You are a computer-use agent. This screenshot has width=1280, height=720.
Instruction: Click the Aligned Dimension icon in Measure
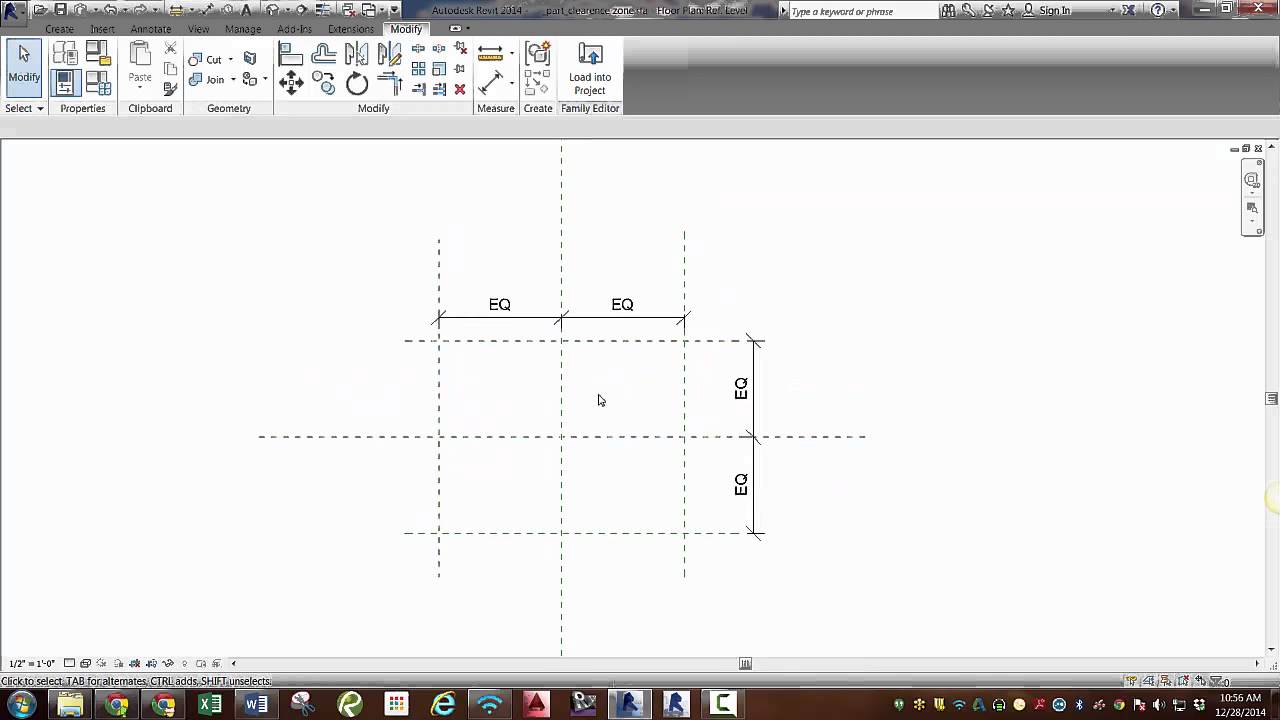(x=490, y=83)
